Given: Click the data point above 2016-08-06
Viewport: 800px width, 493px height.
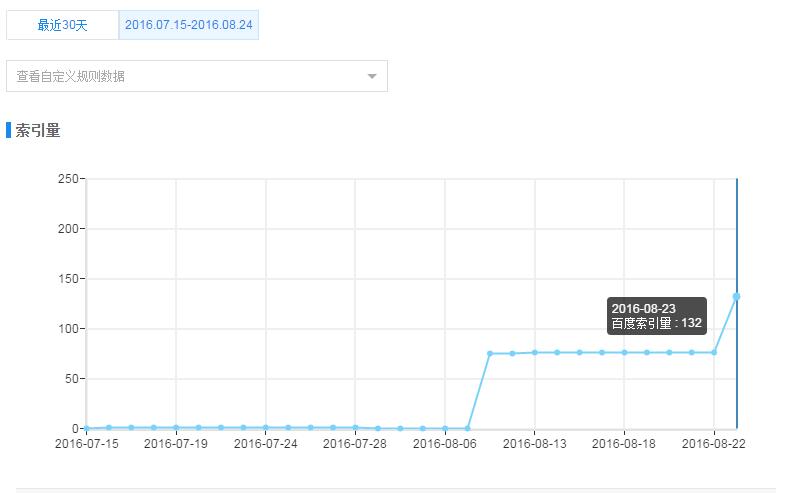Looking at the screenshot, I should [445, 428].
